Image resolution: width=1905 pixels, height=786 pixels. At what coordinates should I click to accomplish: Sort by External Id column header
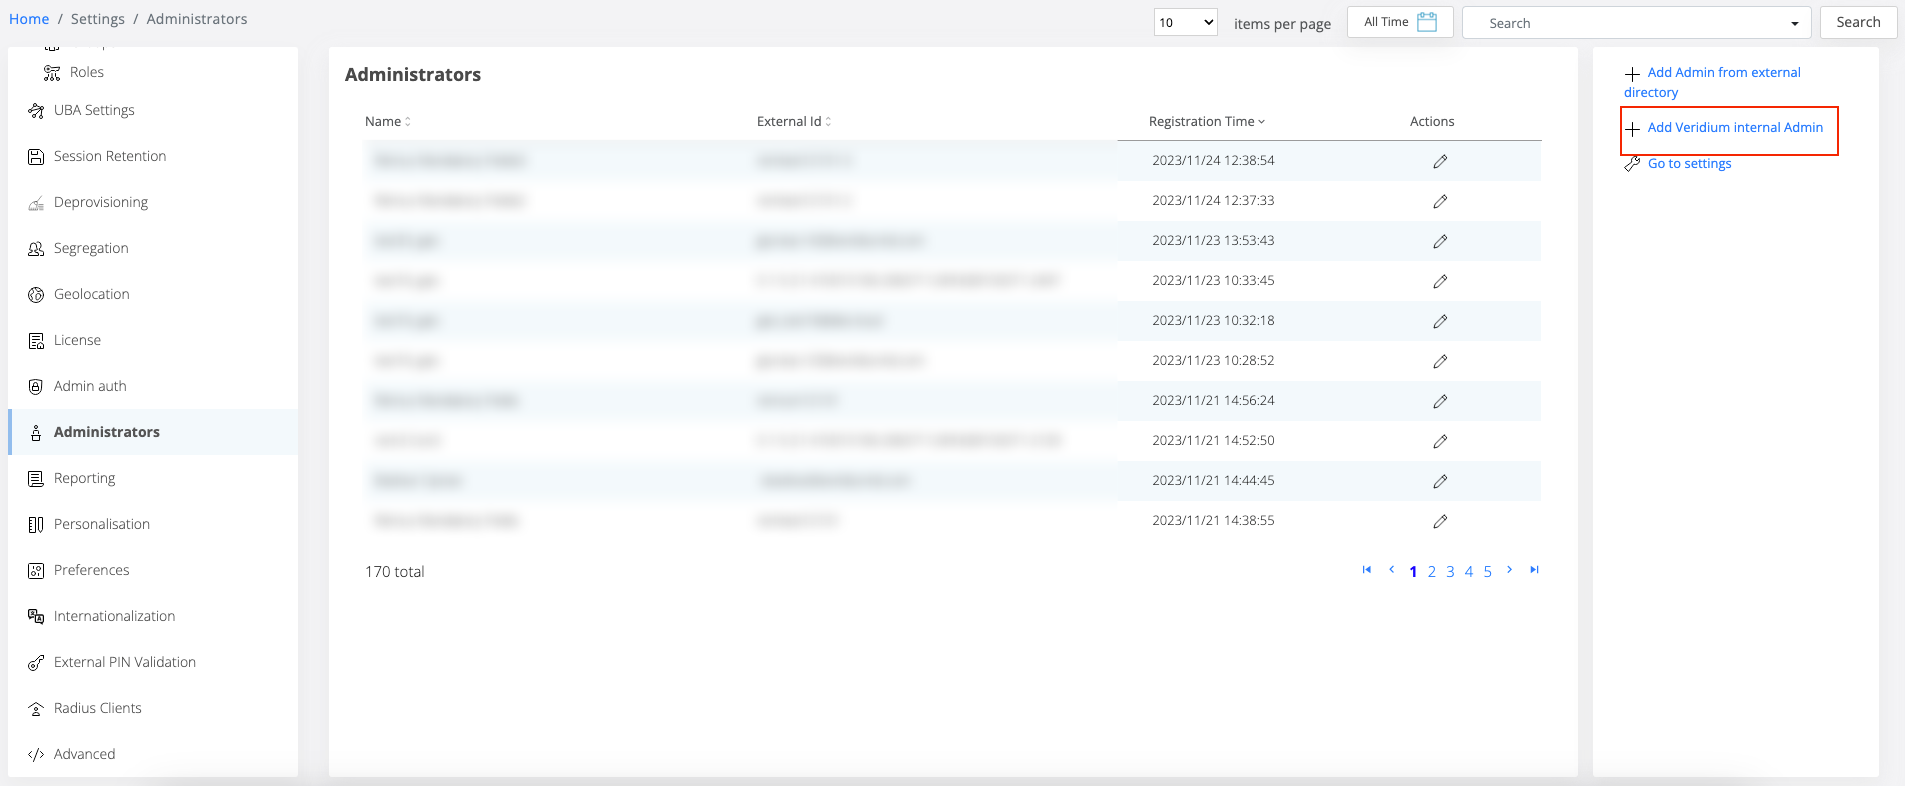coord(794,121)
